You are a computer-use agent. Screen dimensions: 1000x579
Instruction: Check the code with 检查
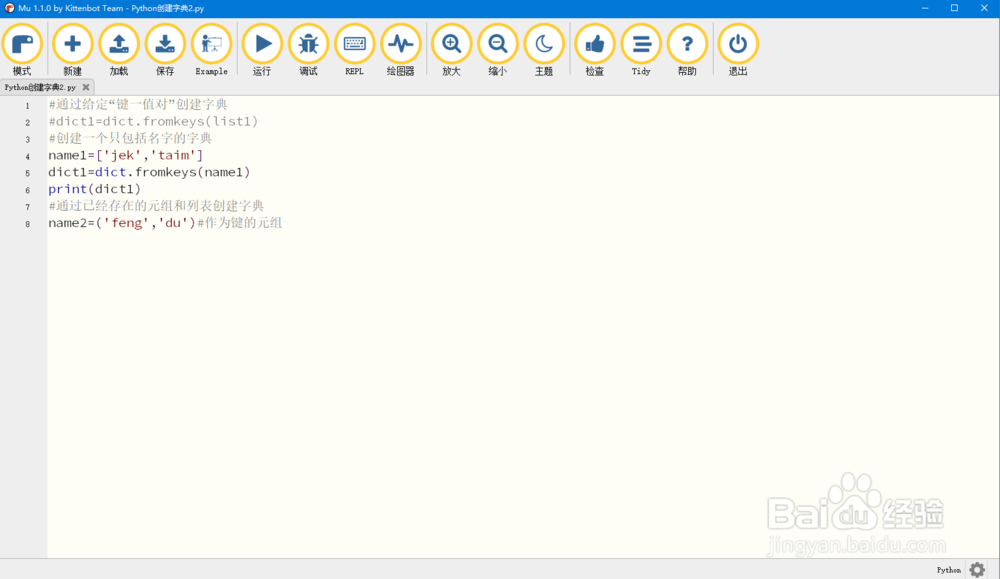(594, 44)
